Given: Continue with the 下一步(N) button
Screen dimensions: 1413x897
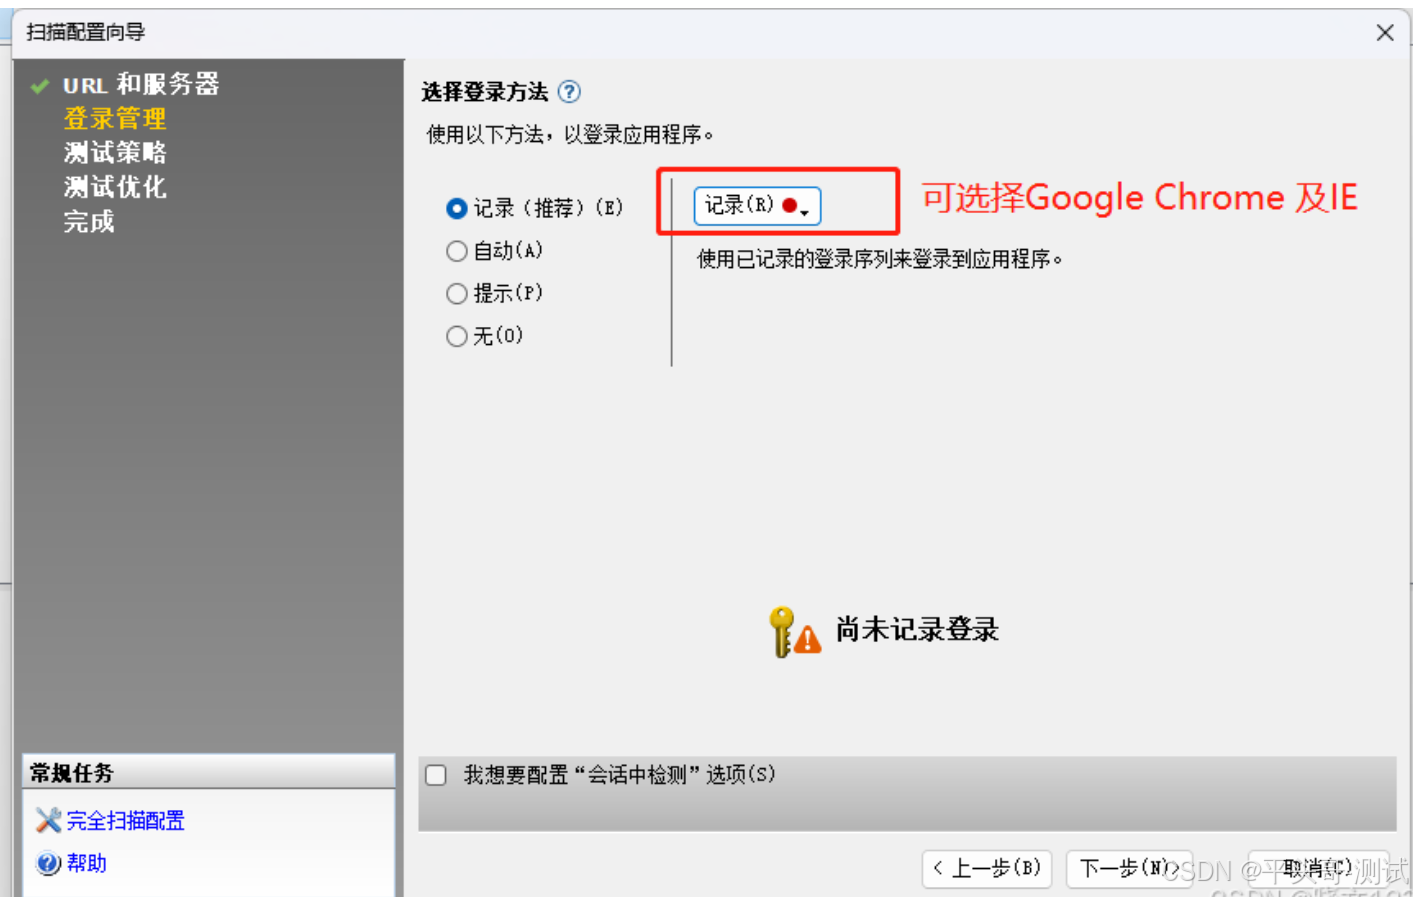Looking at the screenshot, I should 1129,868.
